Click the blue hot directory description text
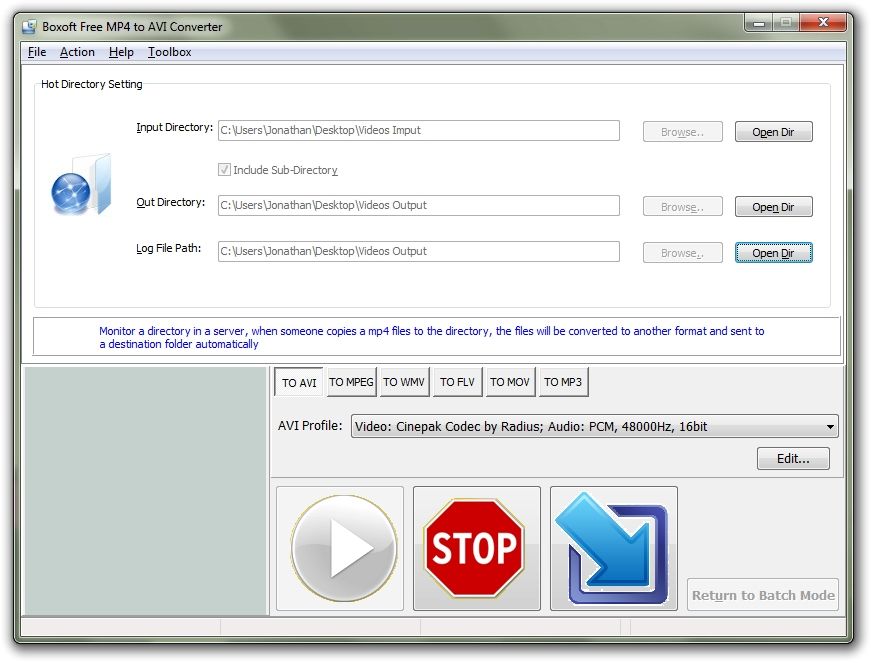 pyautogui.click(x=432, y=337)
